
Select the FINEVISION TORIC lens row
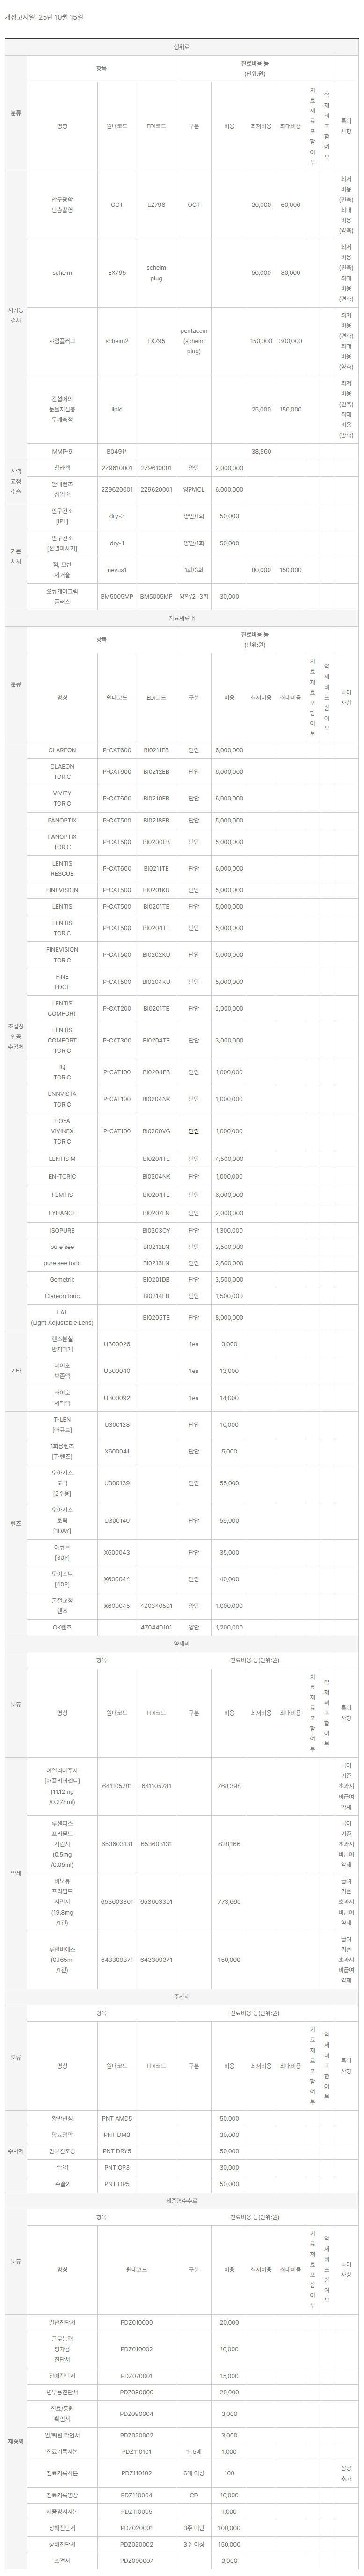point(62,955)
